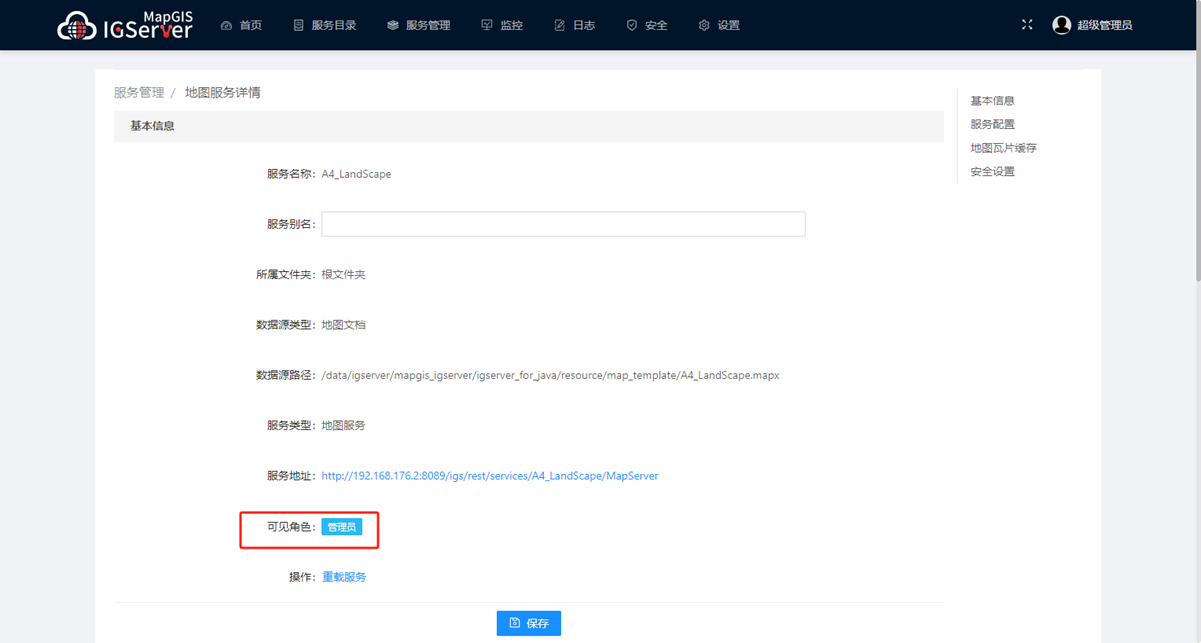
Task: Click the log edit icon
Action: 560,25
